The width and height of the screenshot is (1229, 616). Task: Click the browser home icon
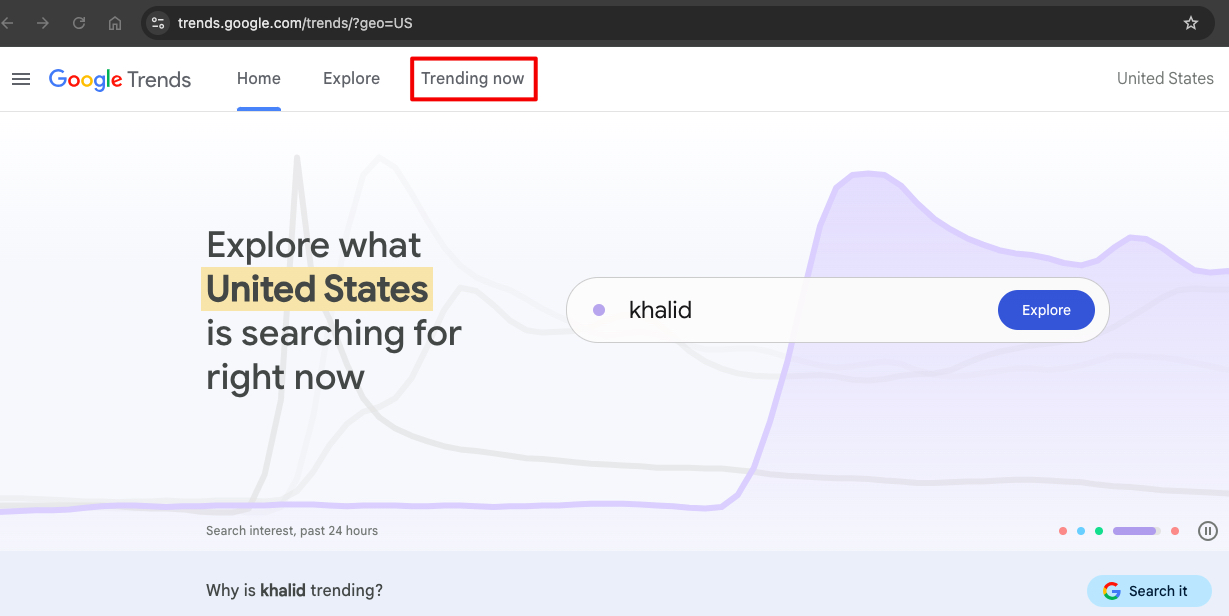pos(115,23)
